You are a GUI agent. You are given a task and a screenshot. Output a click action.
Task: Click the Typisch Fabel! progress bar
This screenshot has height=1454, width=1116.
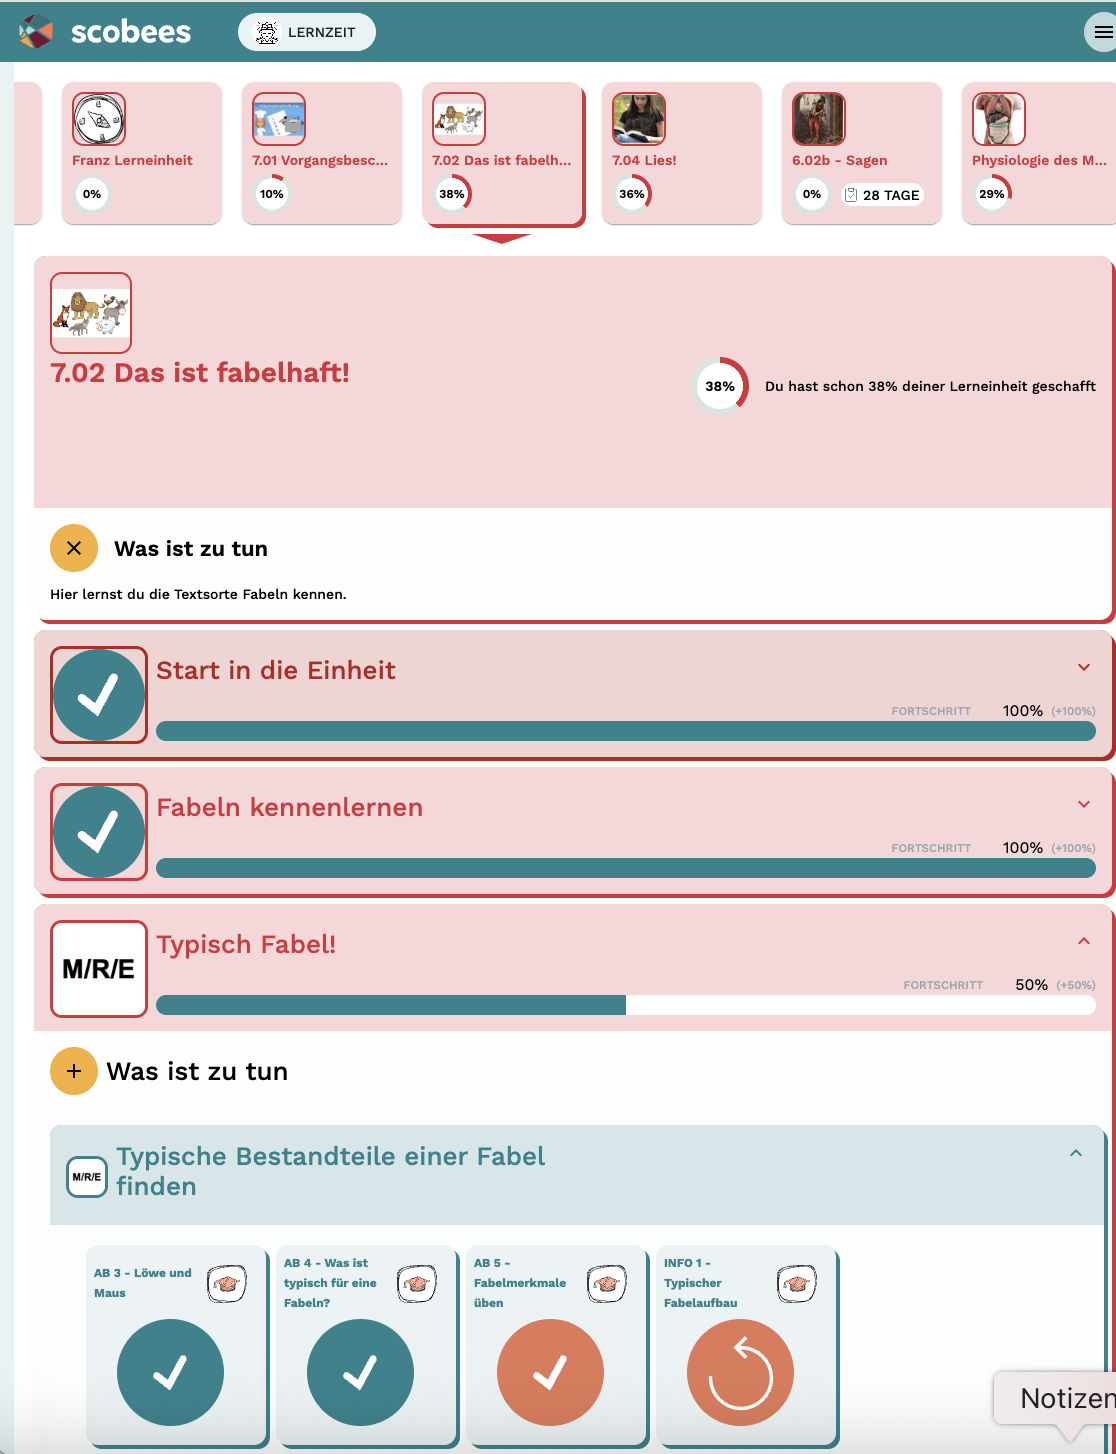coord(626,1005)
